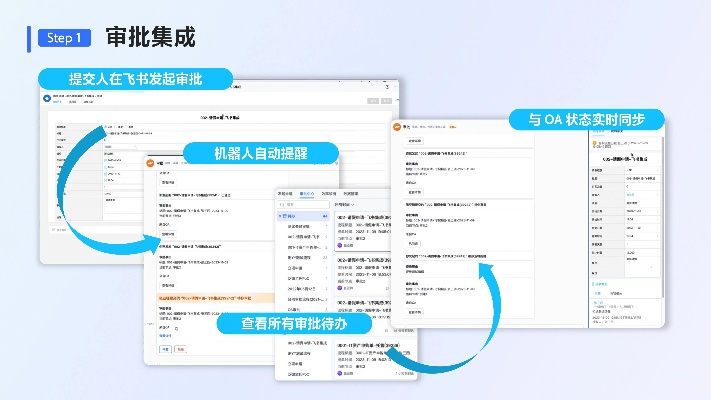Open the first dropdown field in the right panel's form

point(643,170)
